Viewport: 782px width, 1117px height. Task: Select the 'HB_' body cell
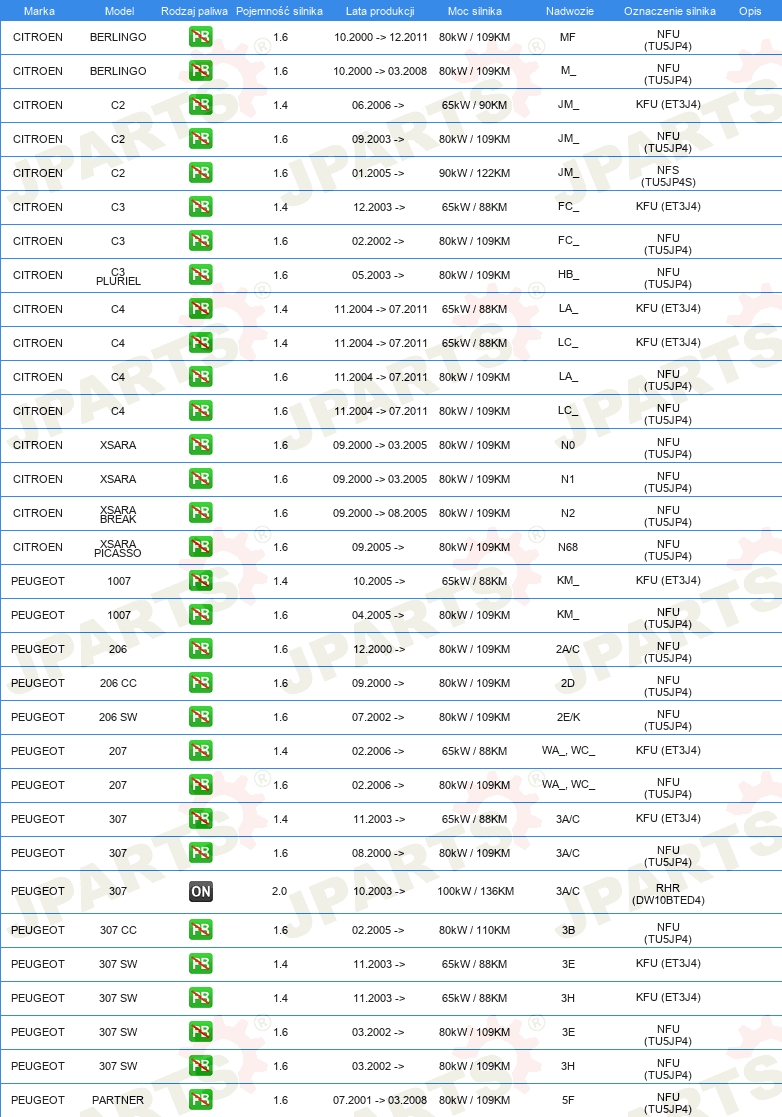coord(568,274)
